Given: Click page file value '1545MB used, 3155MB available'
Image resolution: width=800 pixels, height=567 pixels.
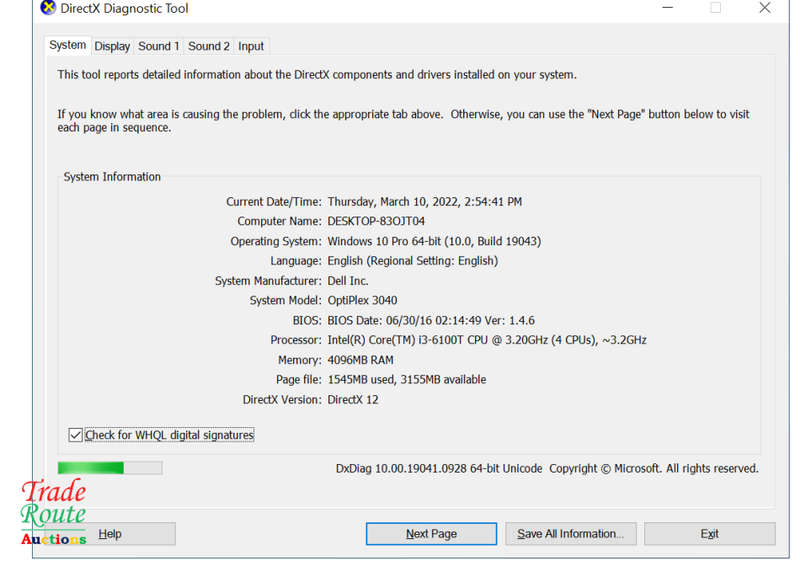Looking at the screenshot, I should pyautogui.click(x=407, y=380).
